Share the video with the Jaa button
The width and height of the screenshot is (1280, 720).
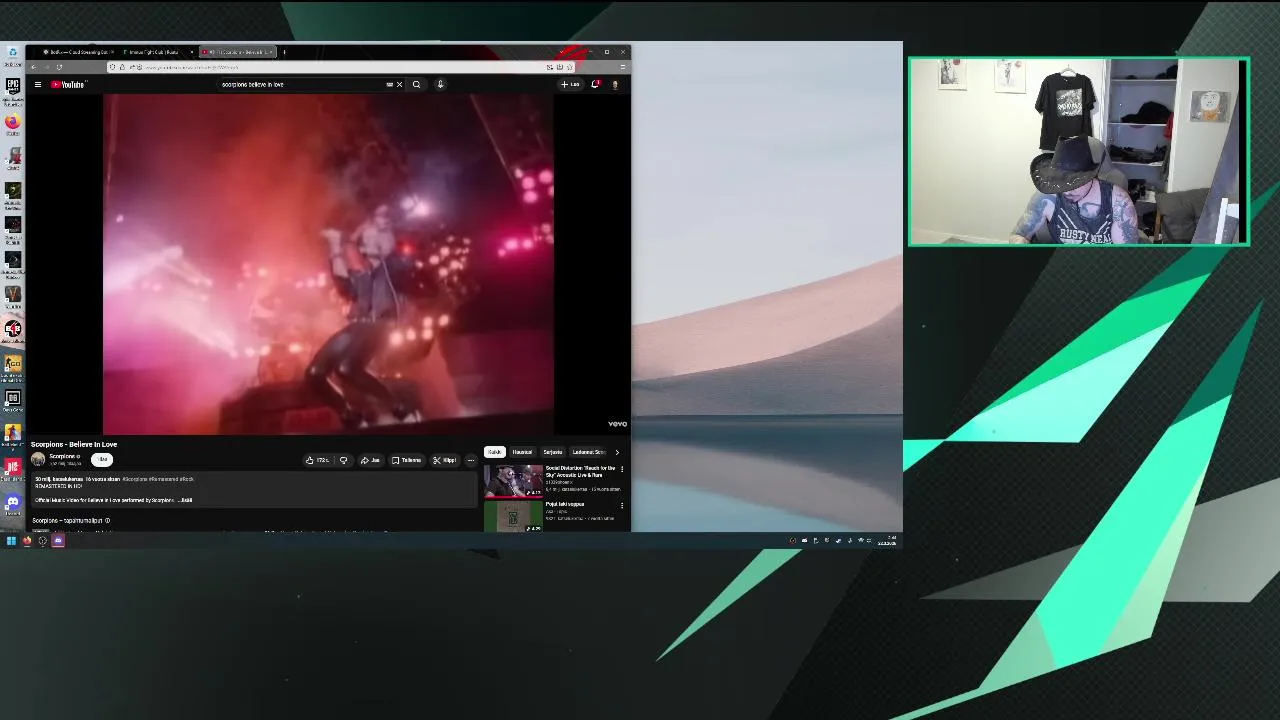click(370, 460)
